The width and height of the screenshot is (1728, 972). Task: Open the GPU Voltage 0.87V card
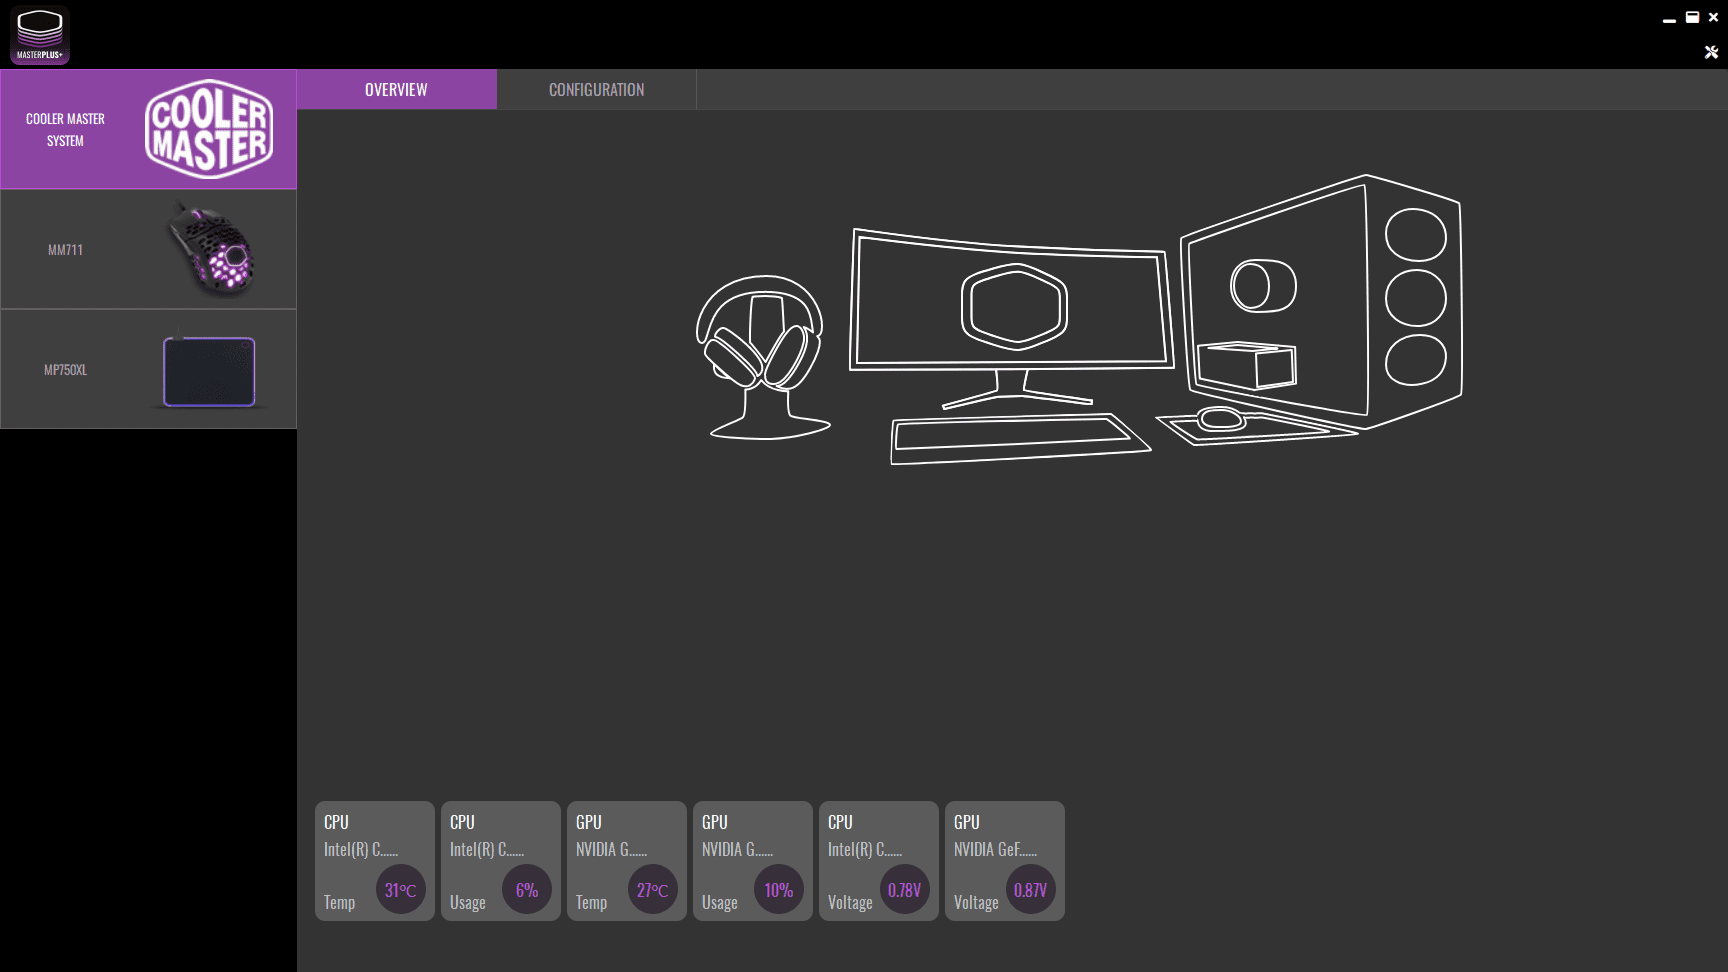(1005, 861)
